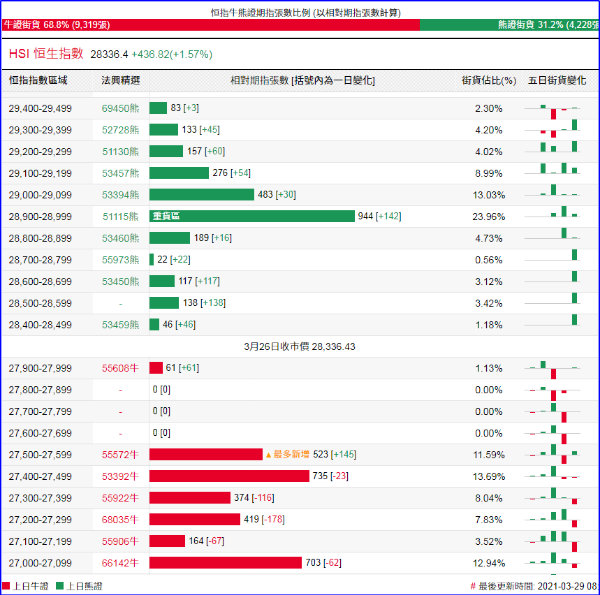
Task: Open warrant link 53394熊
Action: click(x=120, y=195)
